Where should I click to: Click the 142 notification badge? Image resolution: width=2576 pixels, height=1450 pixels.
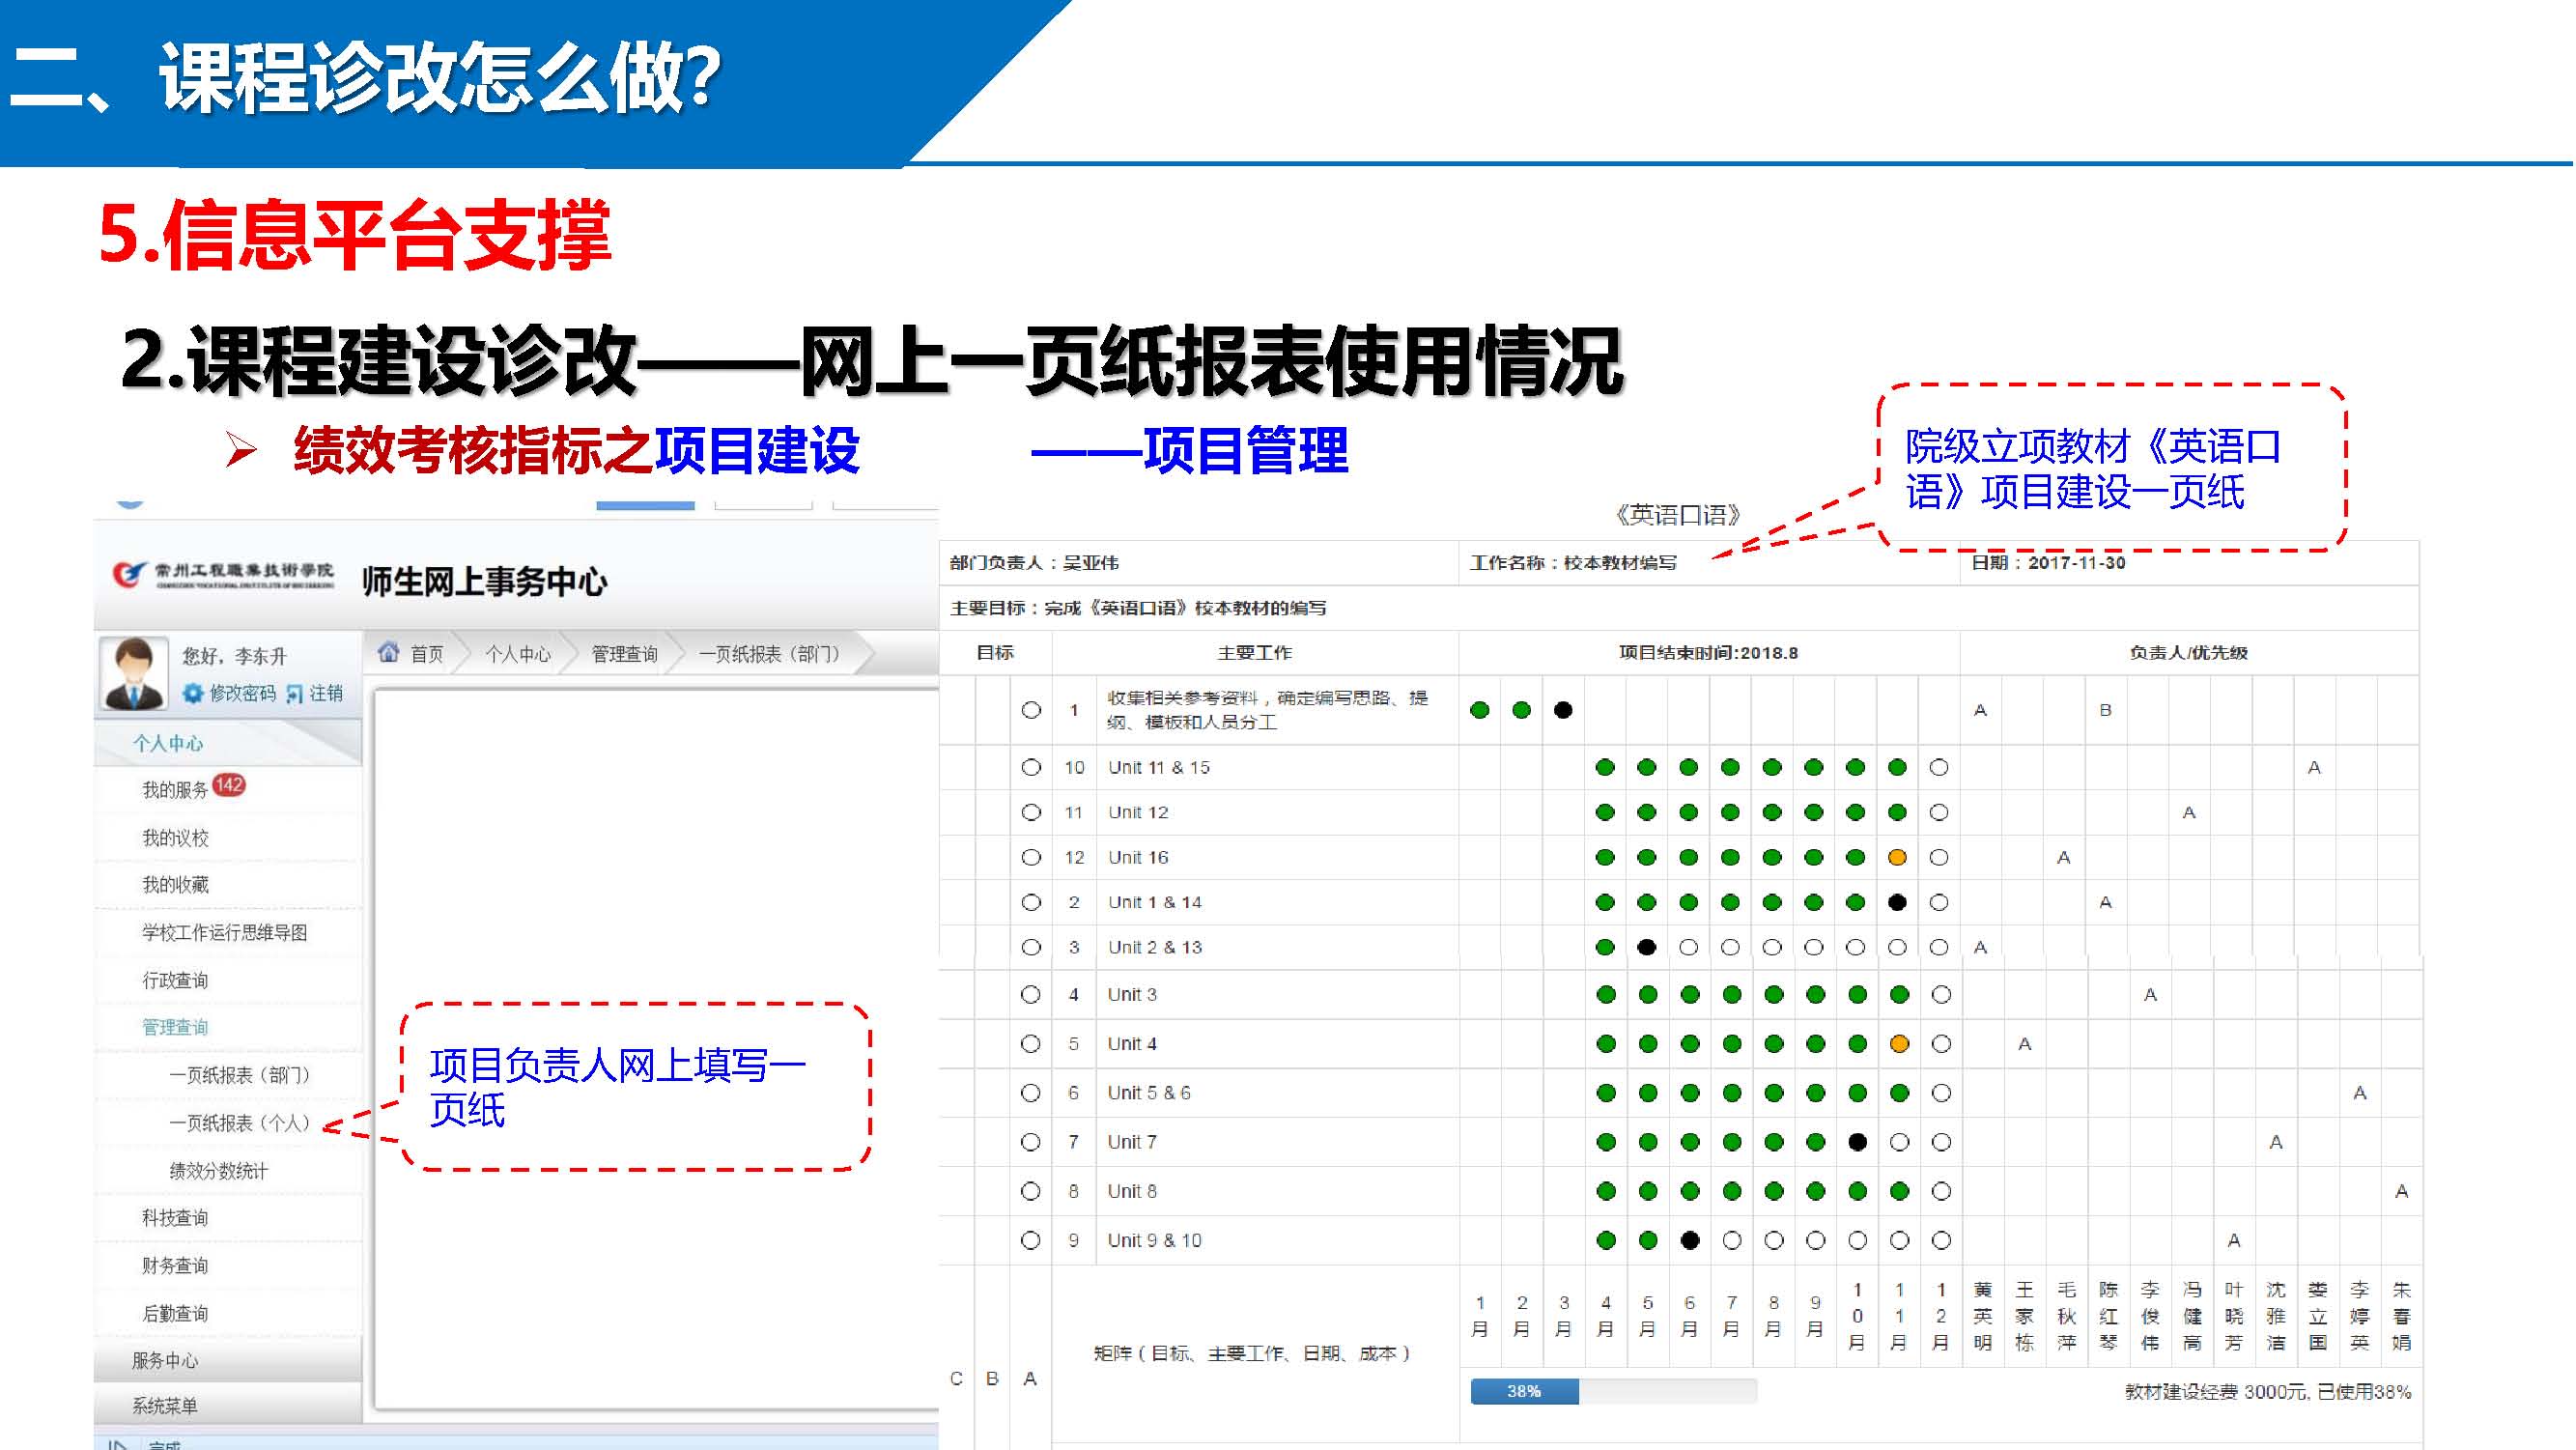229,785
